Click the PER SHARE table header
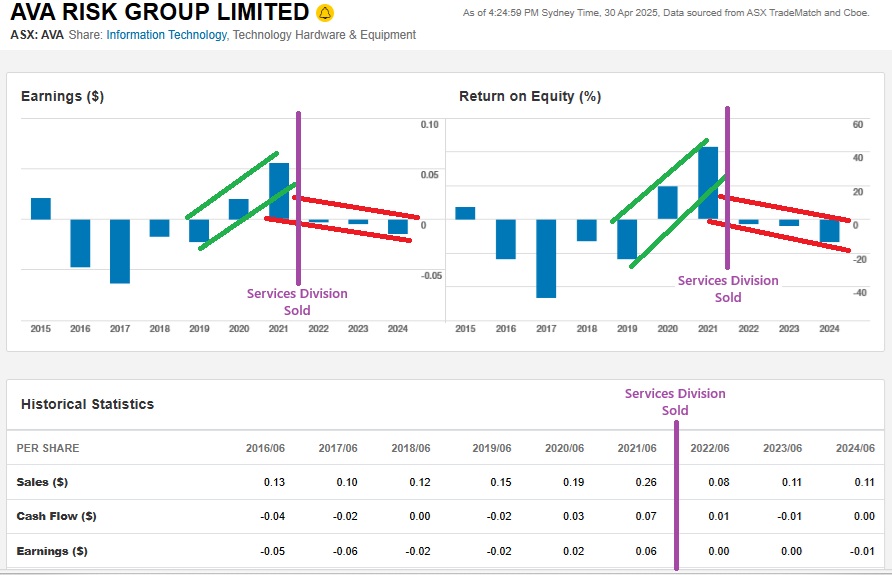Viewport: 892px width, 575px height. tap(48, 448)
